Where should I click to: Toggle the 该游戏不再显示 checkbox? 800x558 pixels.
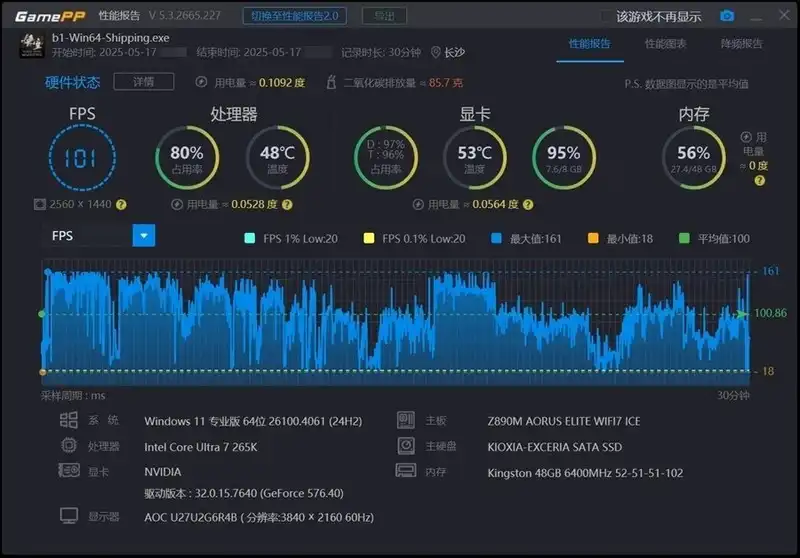pos(606,16)
